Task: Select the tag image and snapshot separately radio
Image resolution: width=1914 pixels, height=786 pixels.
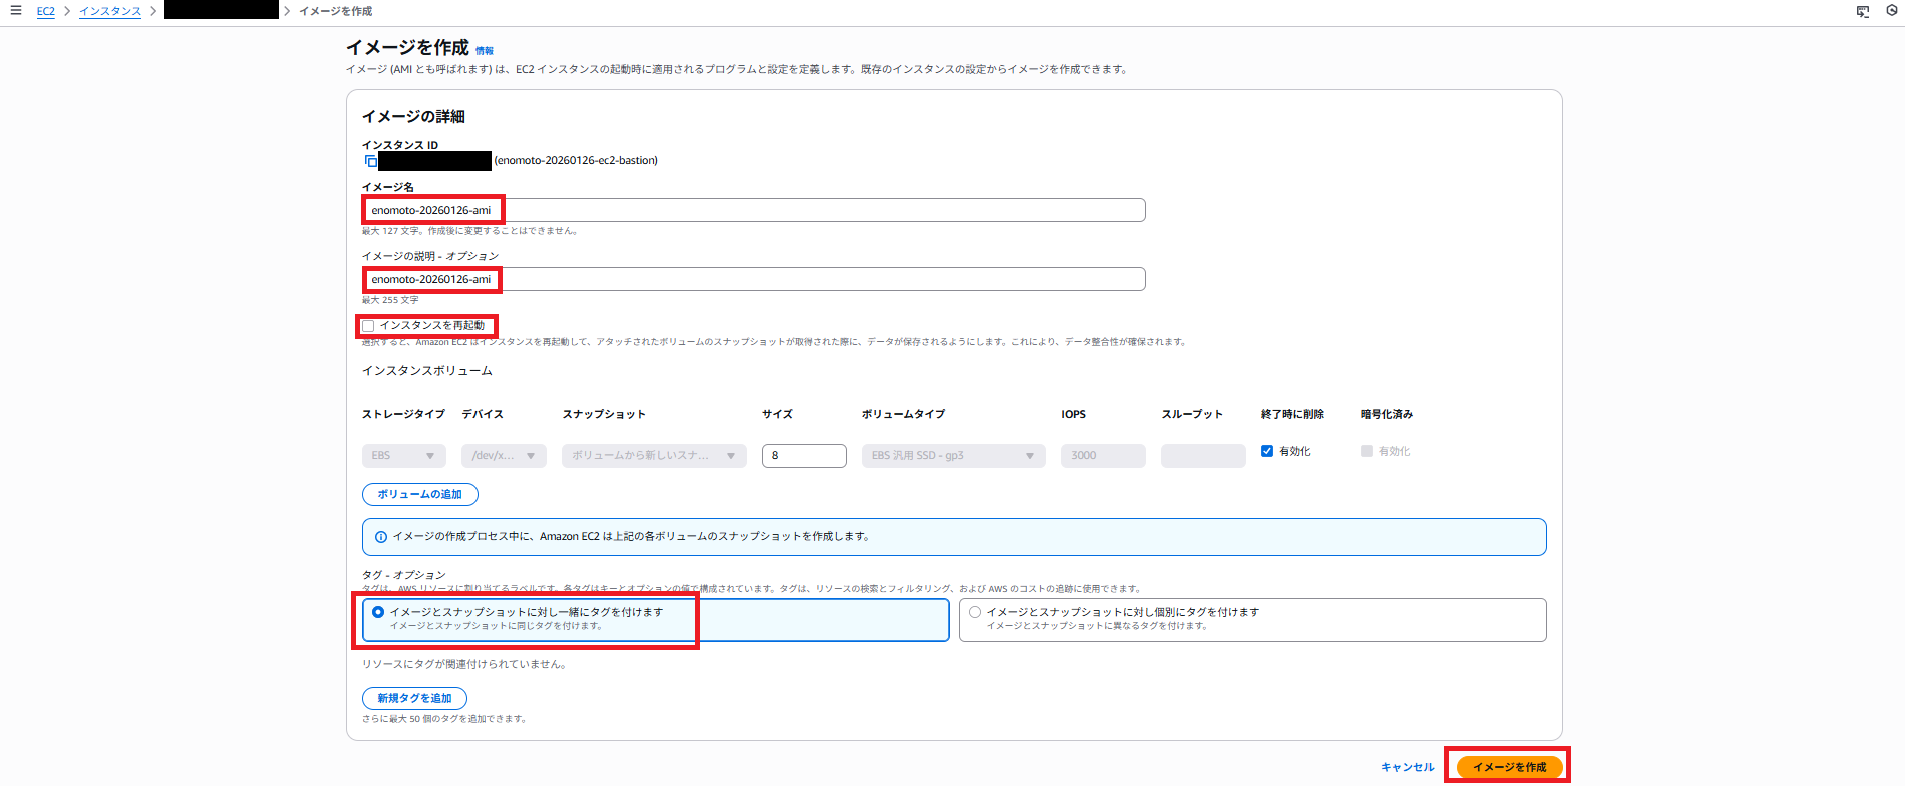Action: [975, 612]
